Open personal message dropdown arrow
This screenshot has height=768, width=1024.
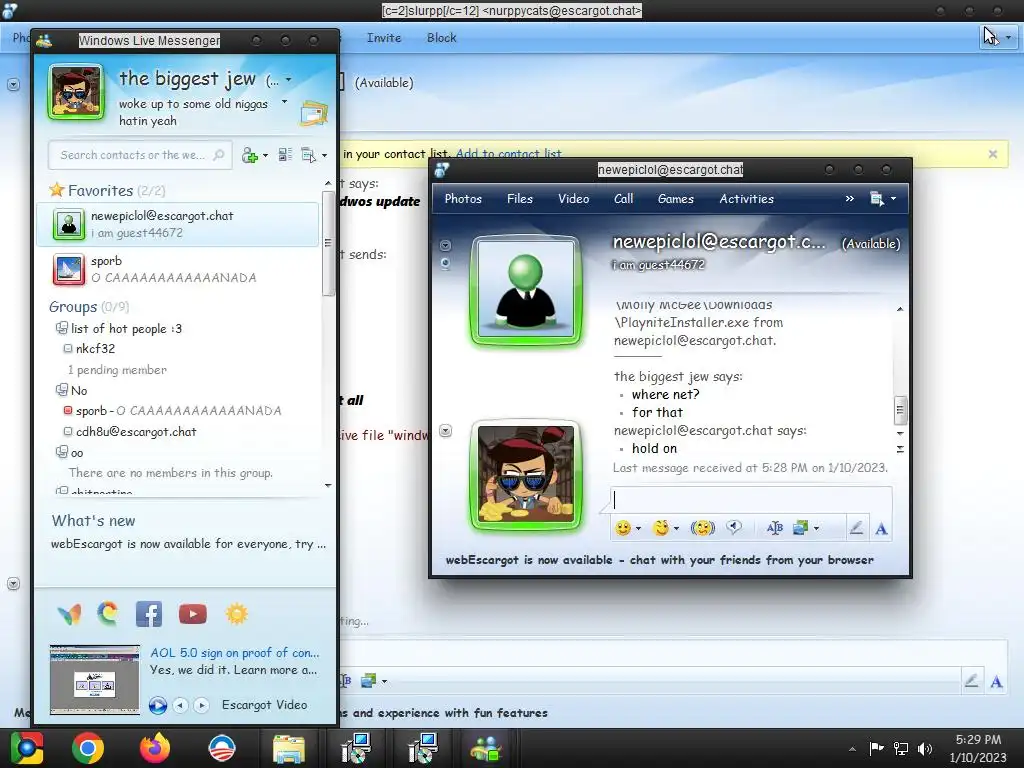284,102
